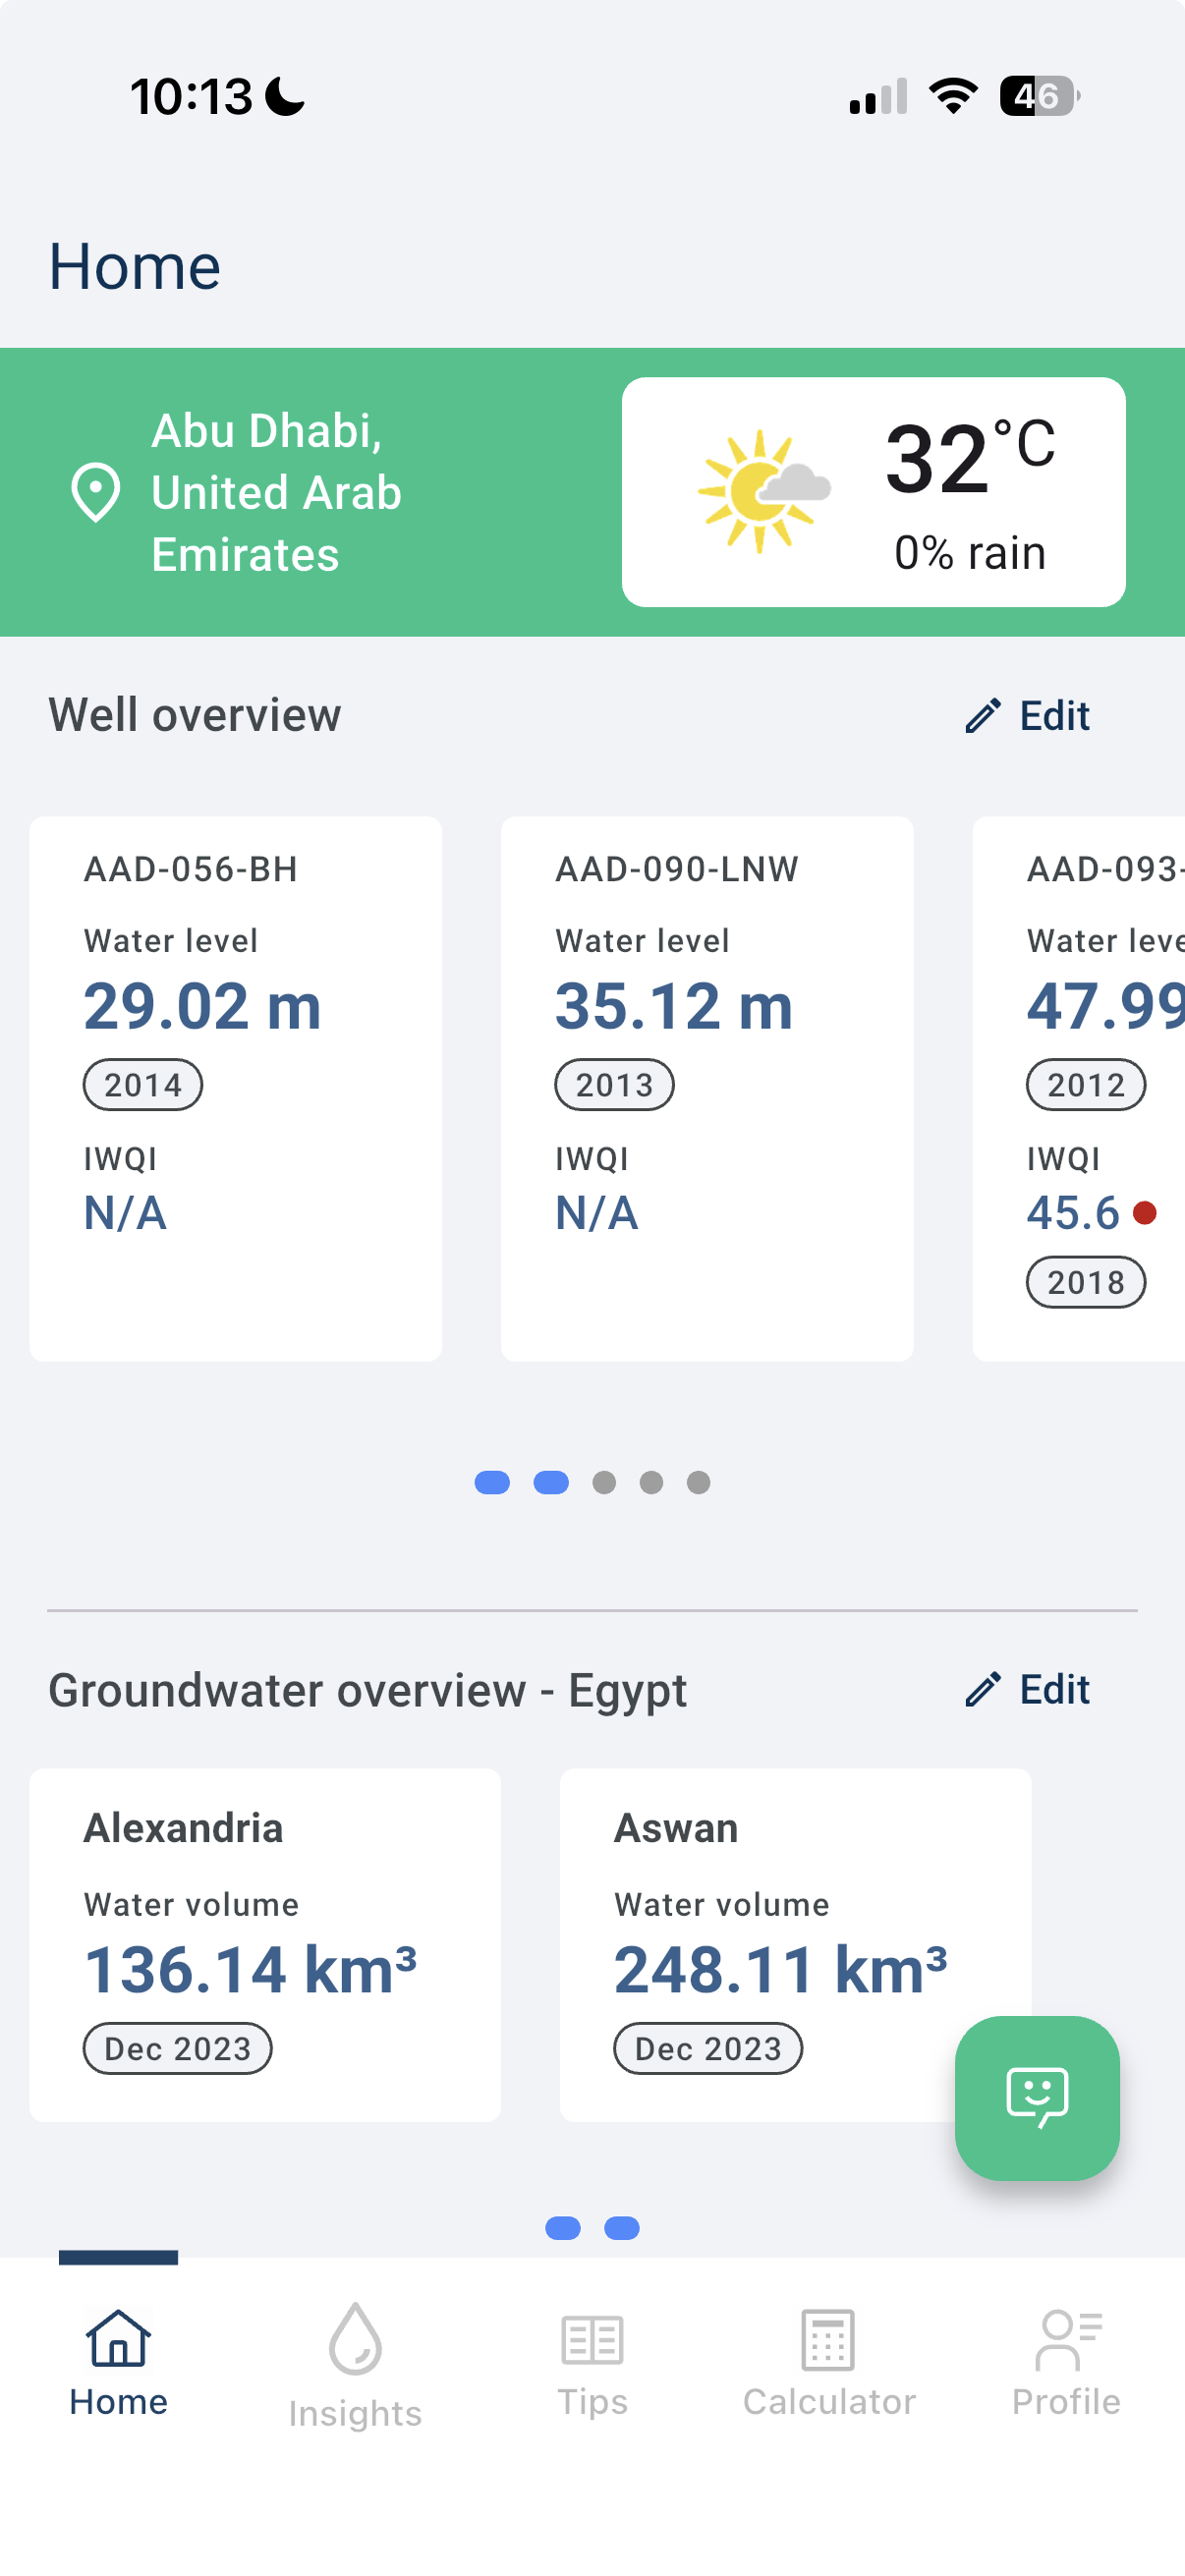
Task: Tap pencil icon beside Well overview Edit
Action: 983,716
